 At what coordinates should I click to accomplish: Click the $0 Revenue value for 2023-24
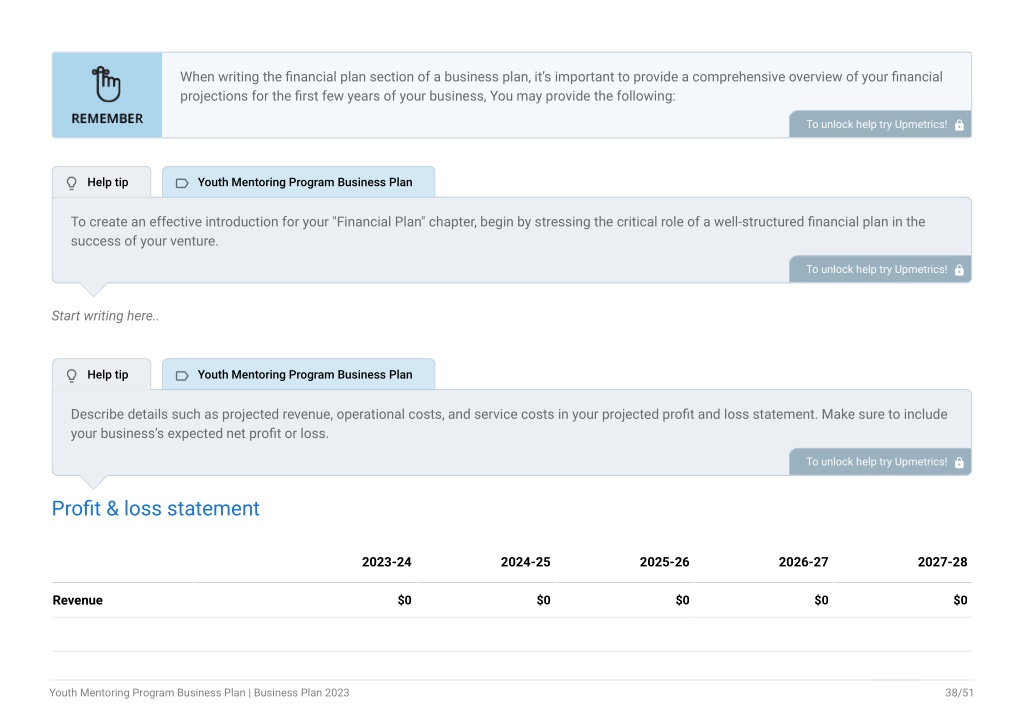(404, 601)
